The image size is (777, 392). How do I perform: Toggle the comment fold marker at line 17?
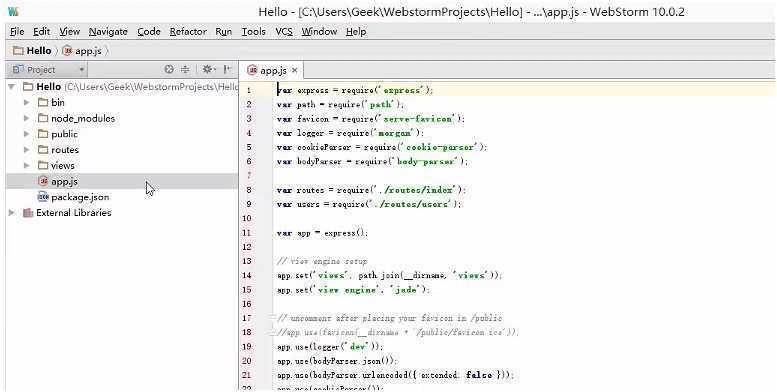(273, 318)
